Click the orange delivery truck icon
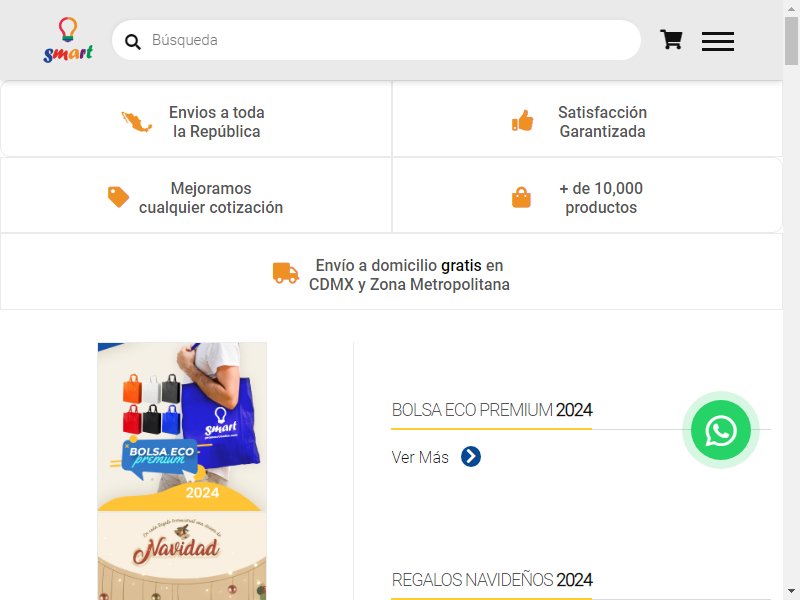800x600 pixels. pos(286,273)
